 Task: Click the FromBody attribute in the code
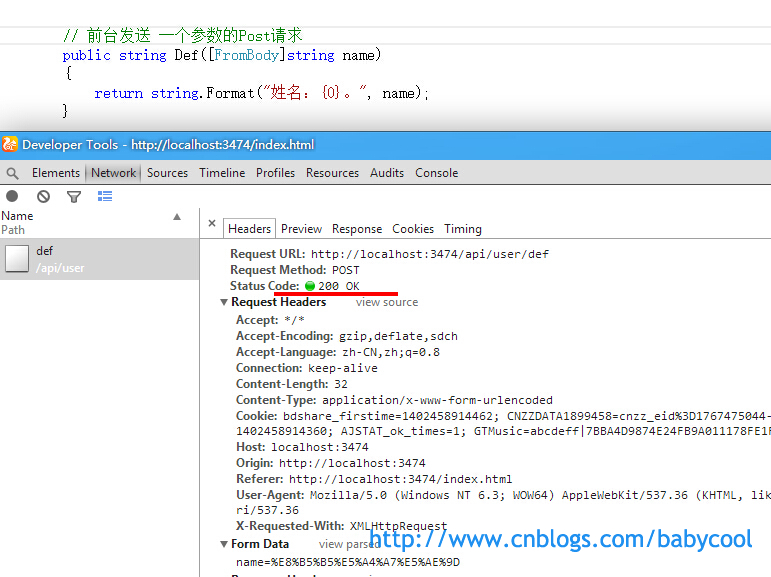246,55
